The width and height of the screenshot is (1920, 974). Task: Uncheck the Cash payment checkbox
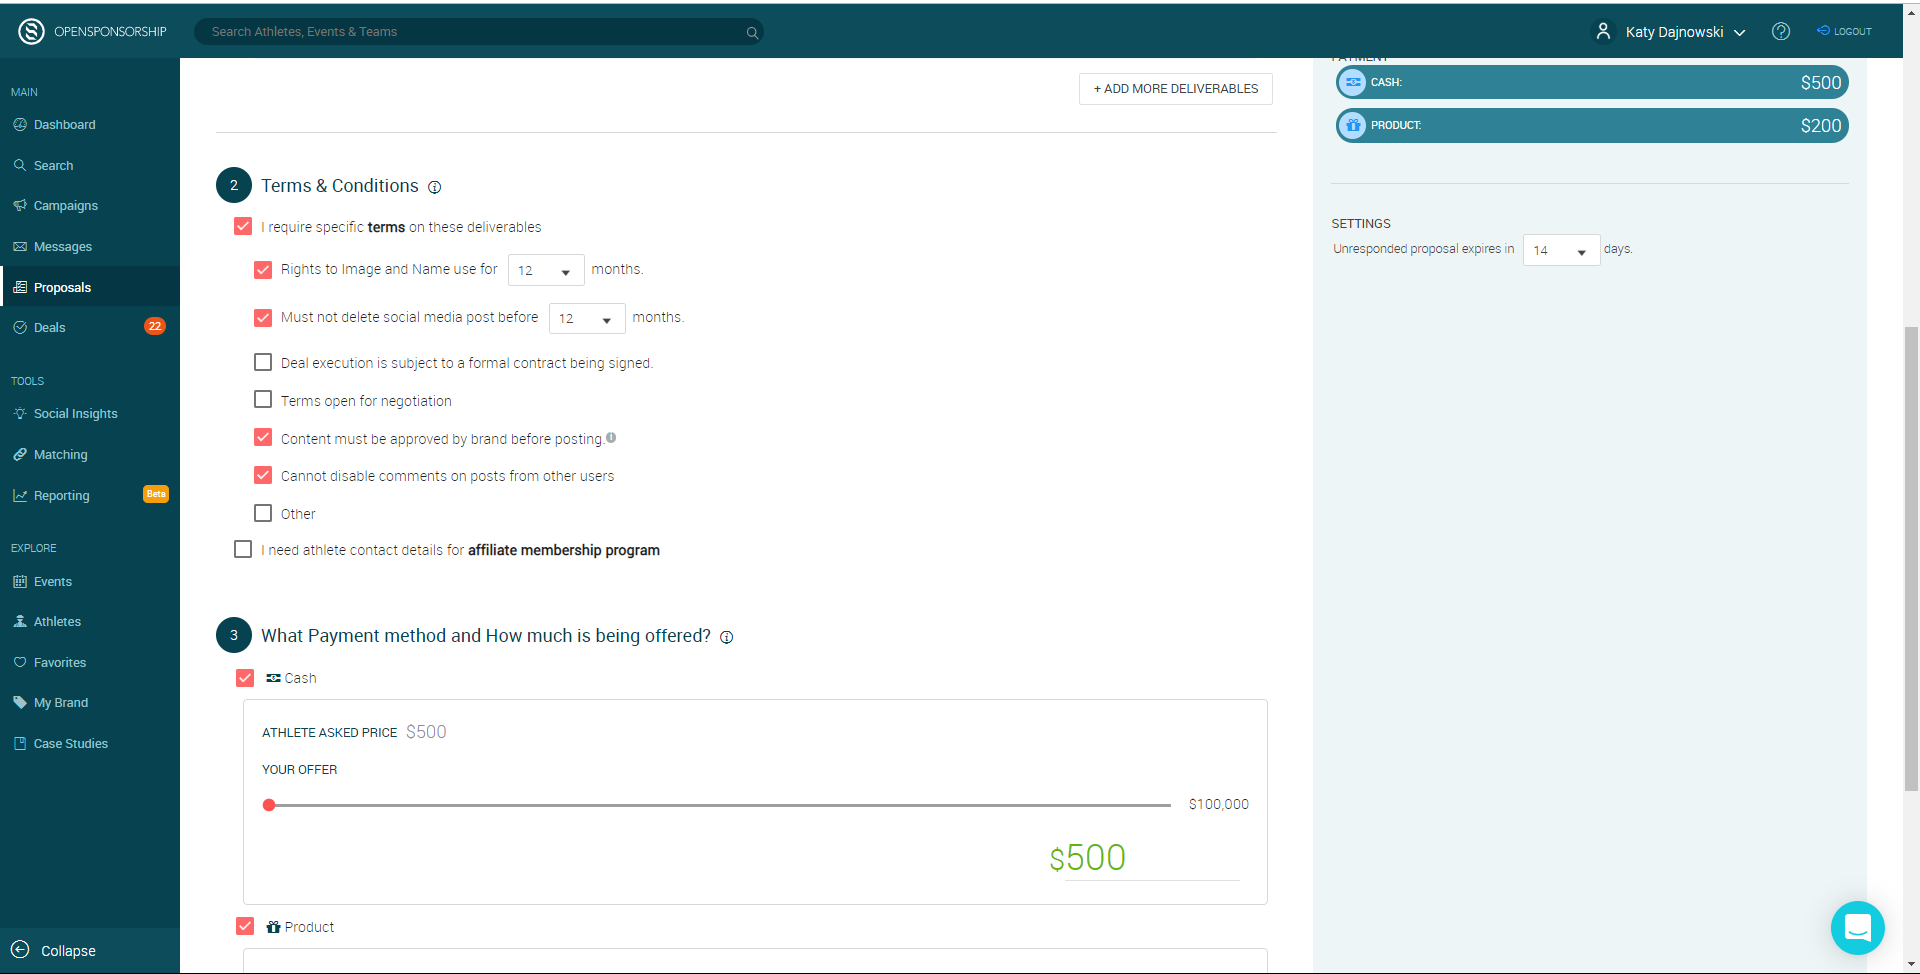click(x=245, y=678)
